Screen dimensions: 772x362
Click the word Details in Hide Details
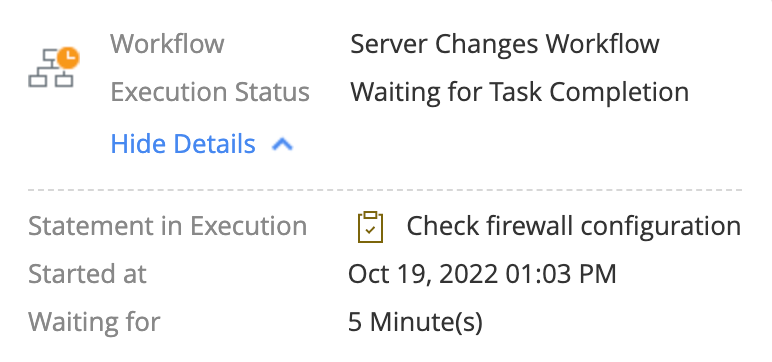pos(215,144)
